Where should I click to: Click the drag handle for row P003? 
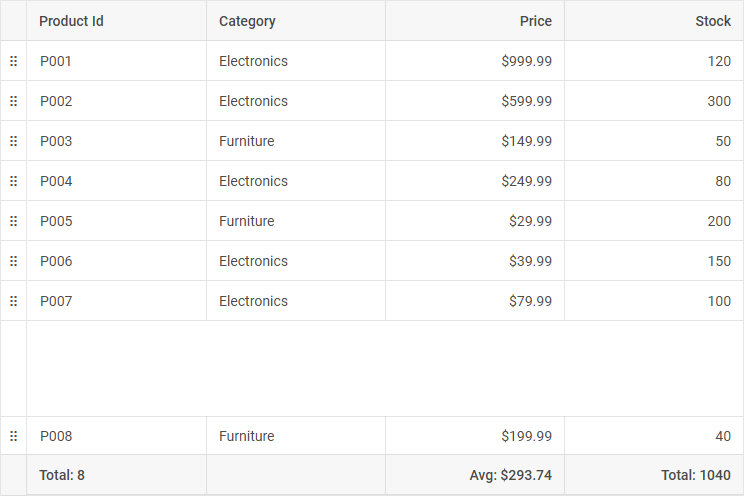click(x=13, y=141)
